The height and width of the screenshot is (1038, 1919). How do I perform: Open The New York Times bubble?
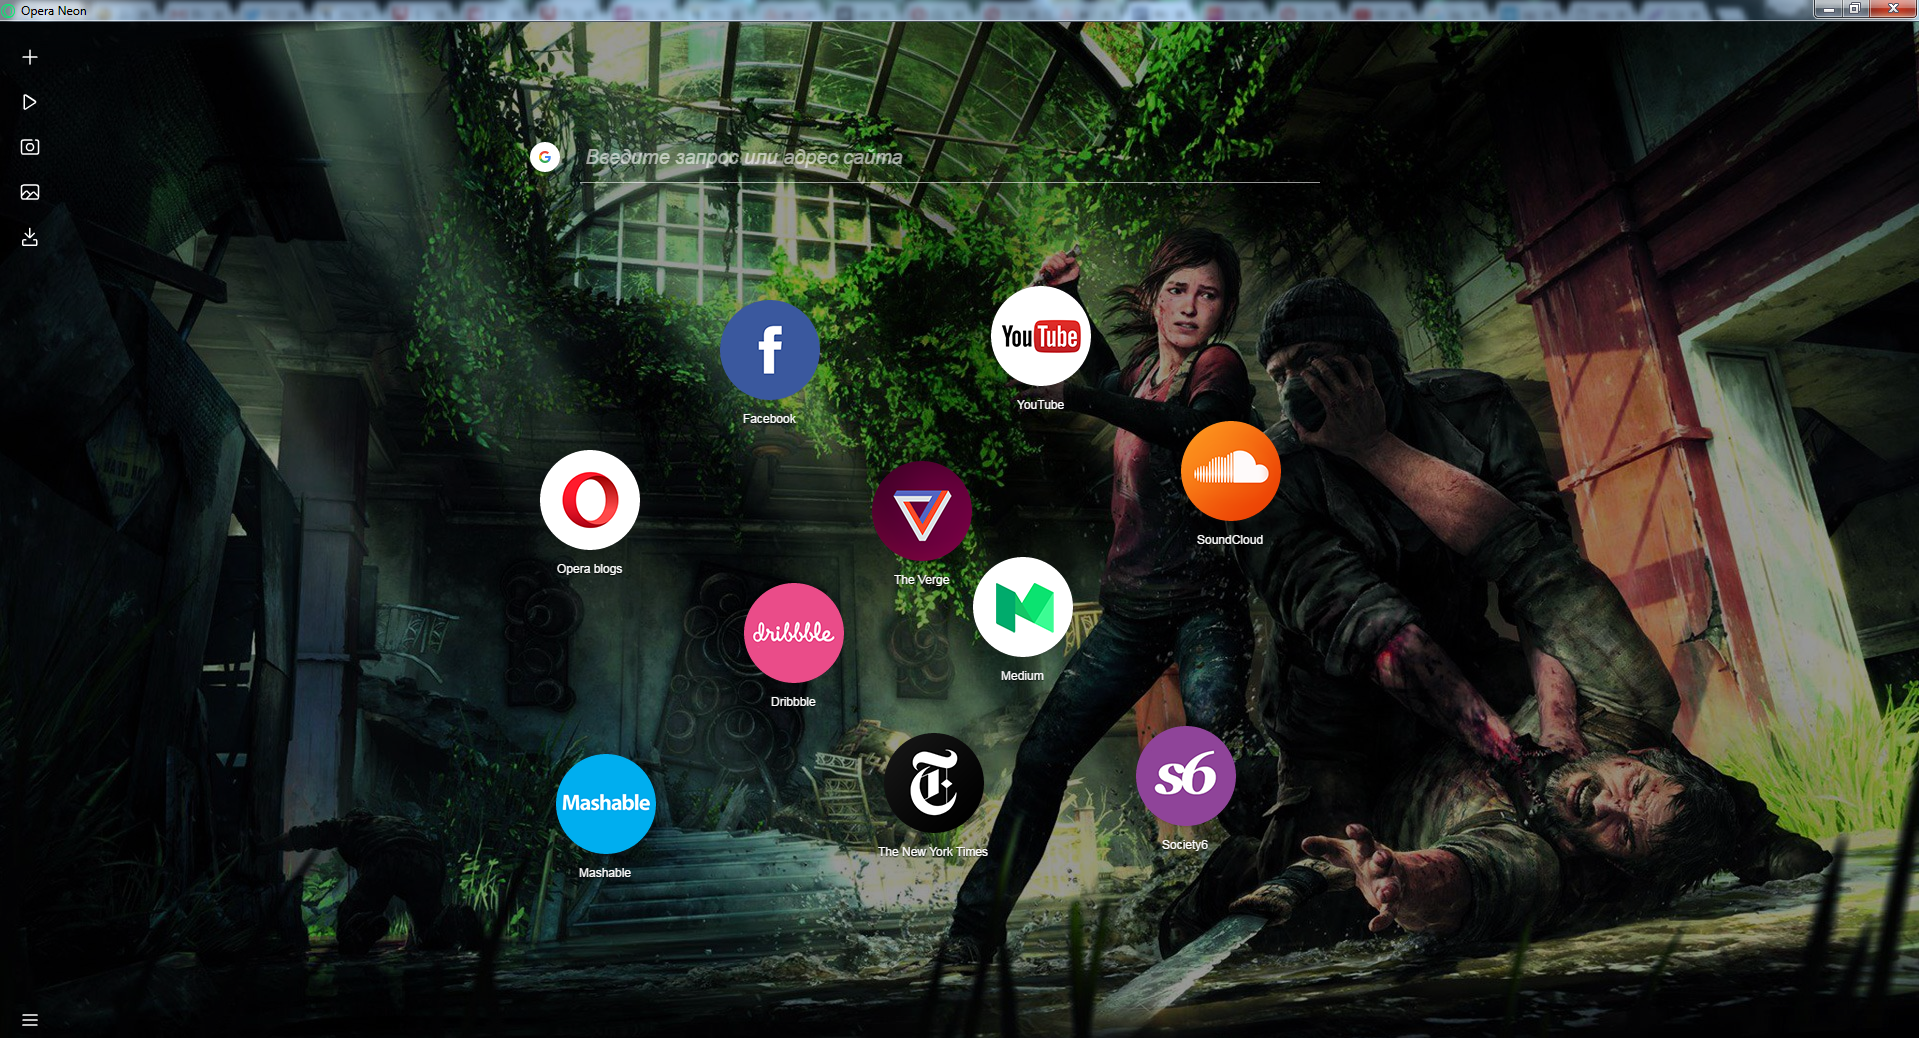tap(934, 783)
